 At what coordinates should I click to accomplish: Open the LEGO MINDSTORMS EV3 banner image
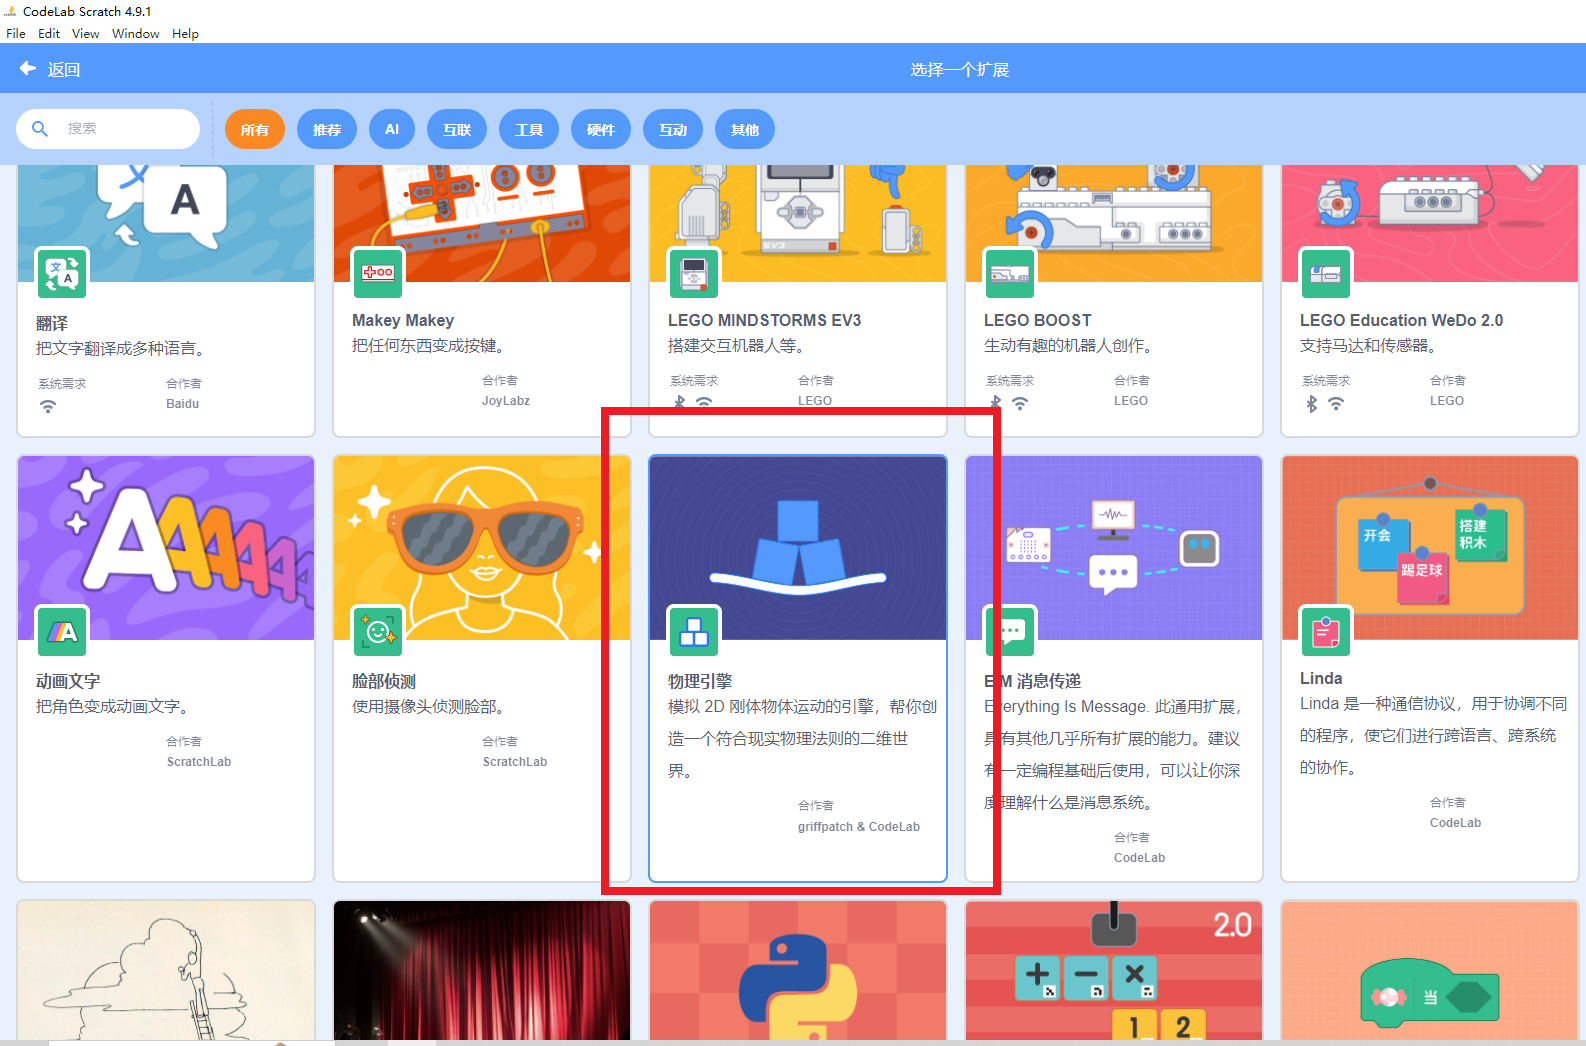pyautogui.click(x=798, y=223)
